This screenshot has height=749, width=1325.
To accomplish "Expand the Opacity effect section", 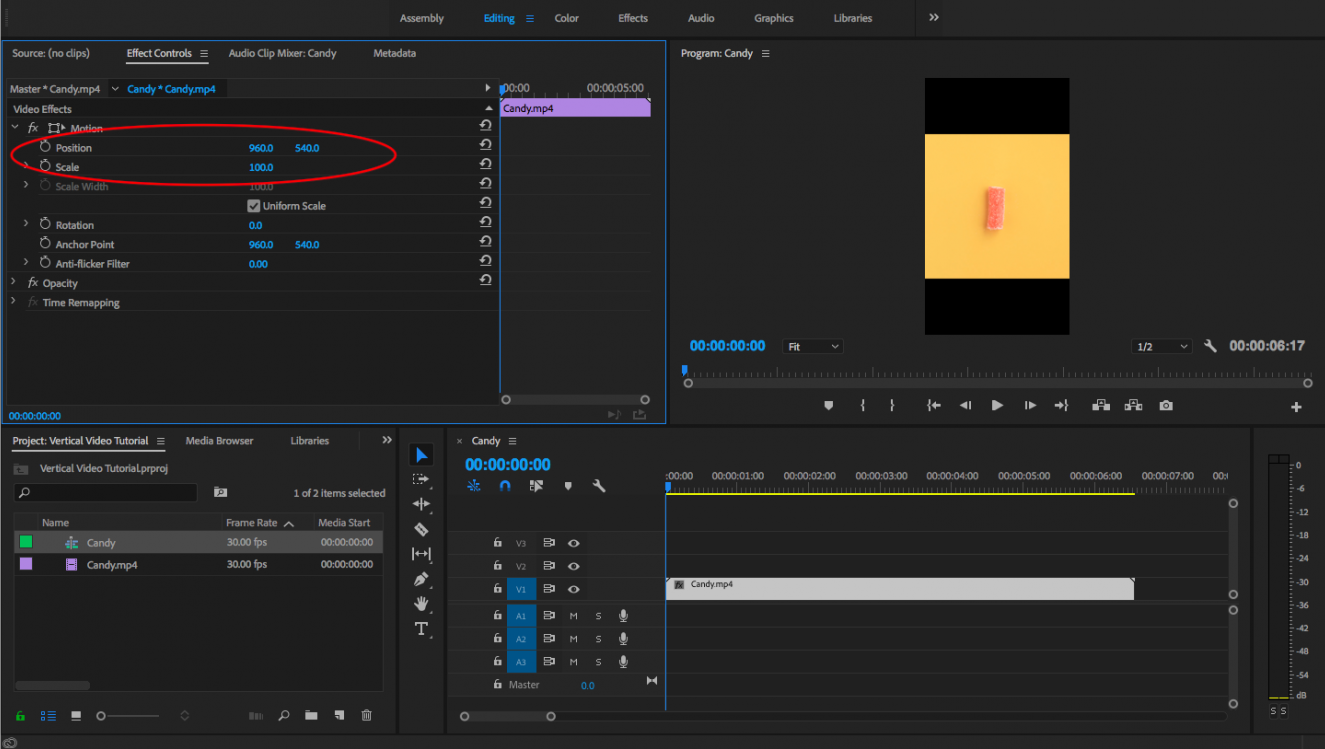I will pyautogui.click(x=14, y=283).
